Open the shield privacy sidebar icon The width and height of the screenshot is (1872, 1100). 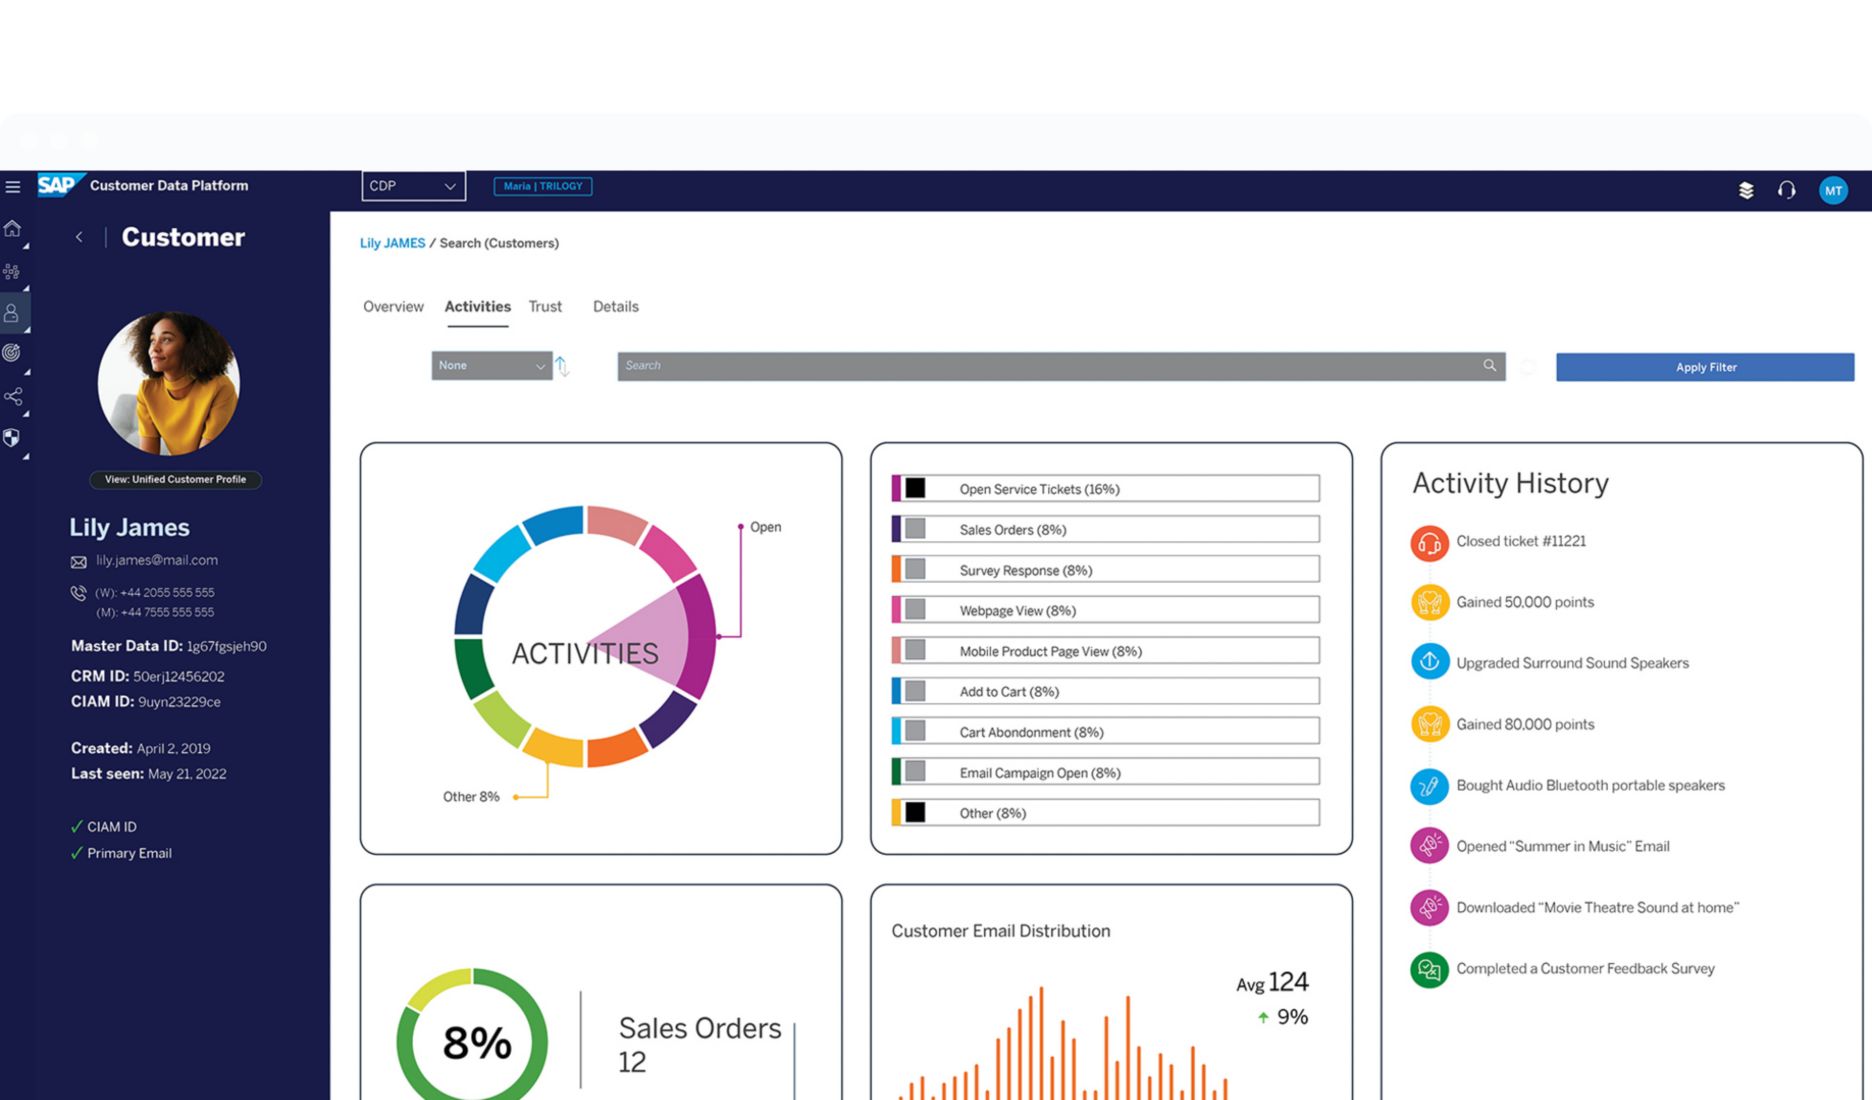tap(12, 438)
